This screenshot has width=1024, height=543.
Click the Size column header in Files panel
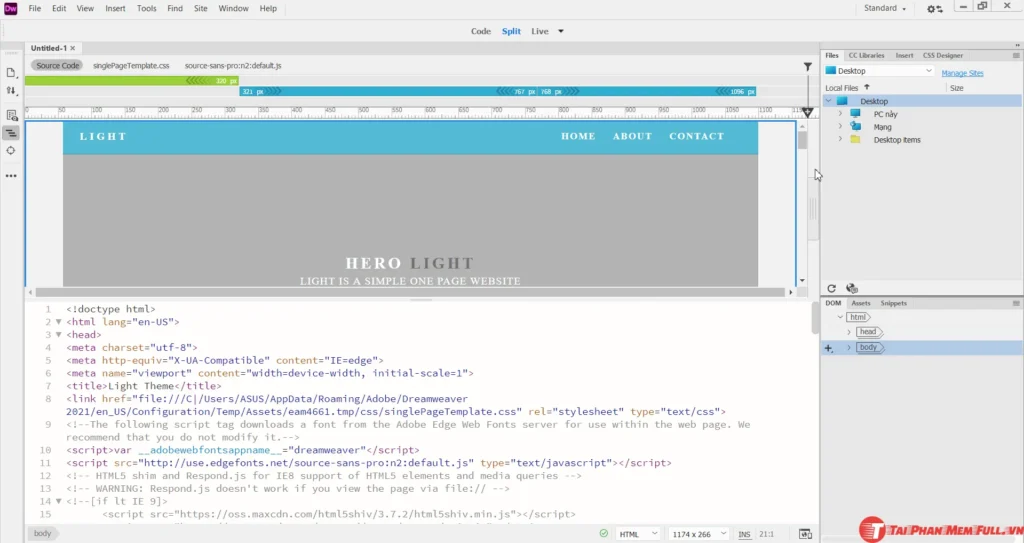956,88
